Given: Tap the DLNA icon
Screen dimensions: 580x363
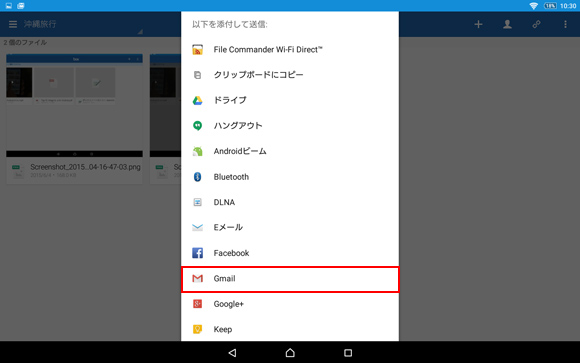Looking at the screenshot, I should 198,202.
